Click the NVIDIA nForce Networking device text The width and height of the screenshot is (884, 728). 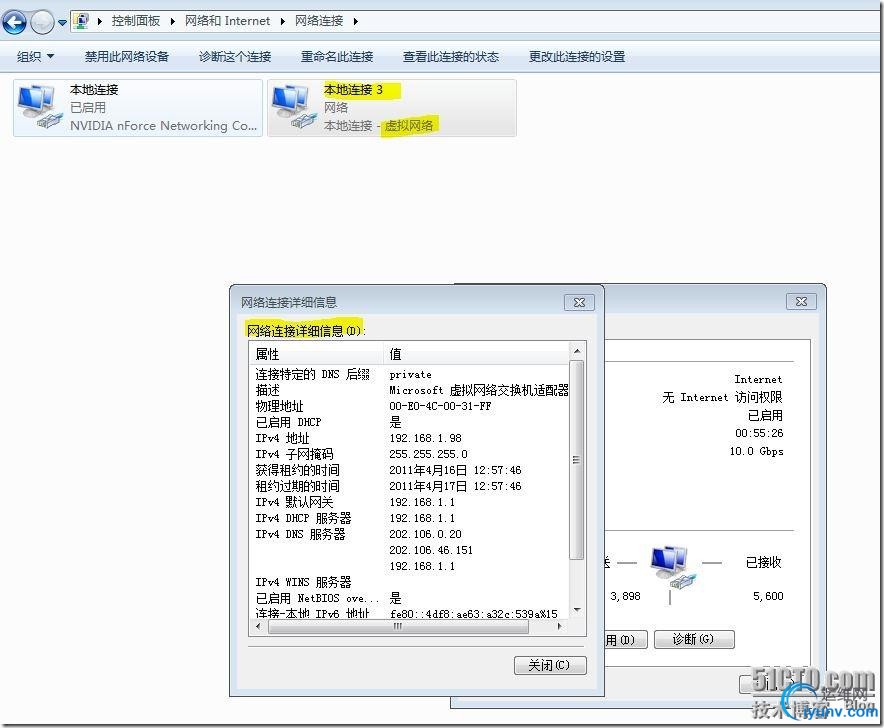point(163,126)
